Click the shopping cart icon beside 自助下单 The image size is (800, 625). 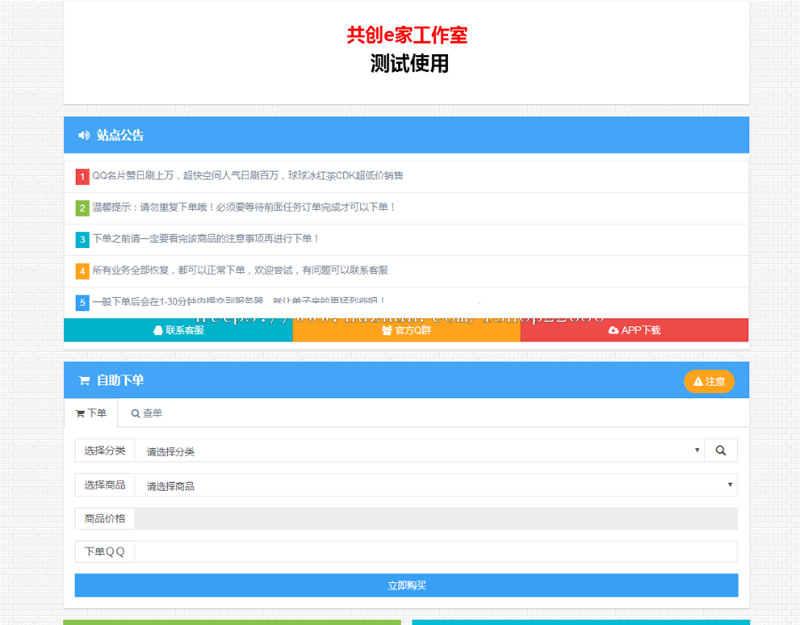[x=83, y=381]
